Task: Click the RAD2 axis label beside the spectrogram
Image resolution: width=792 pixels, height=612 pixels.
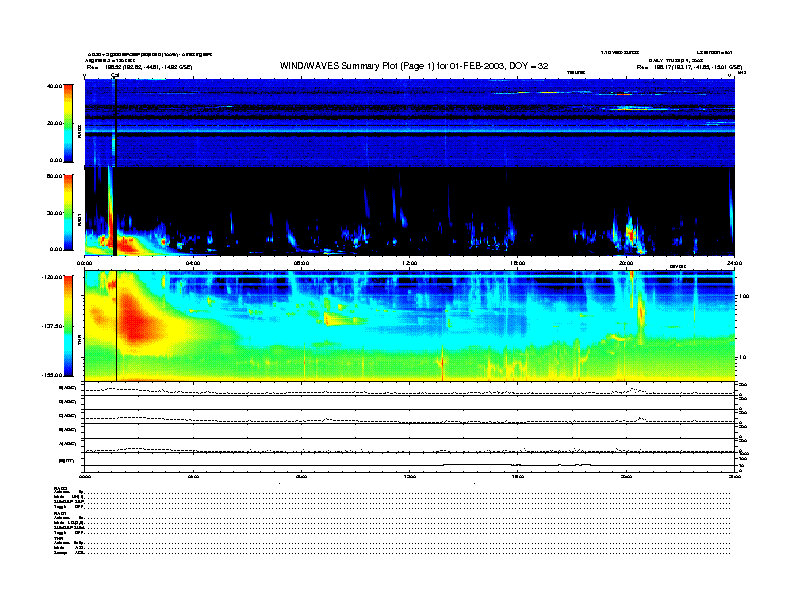Action: 79,131
